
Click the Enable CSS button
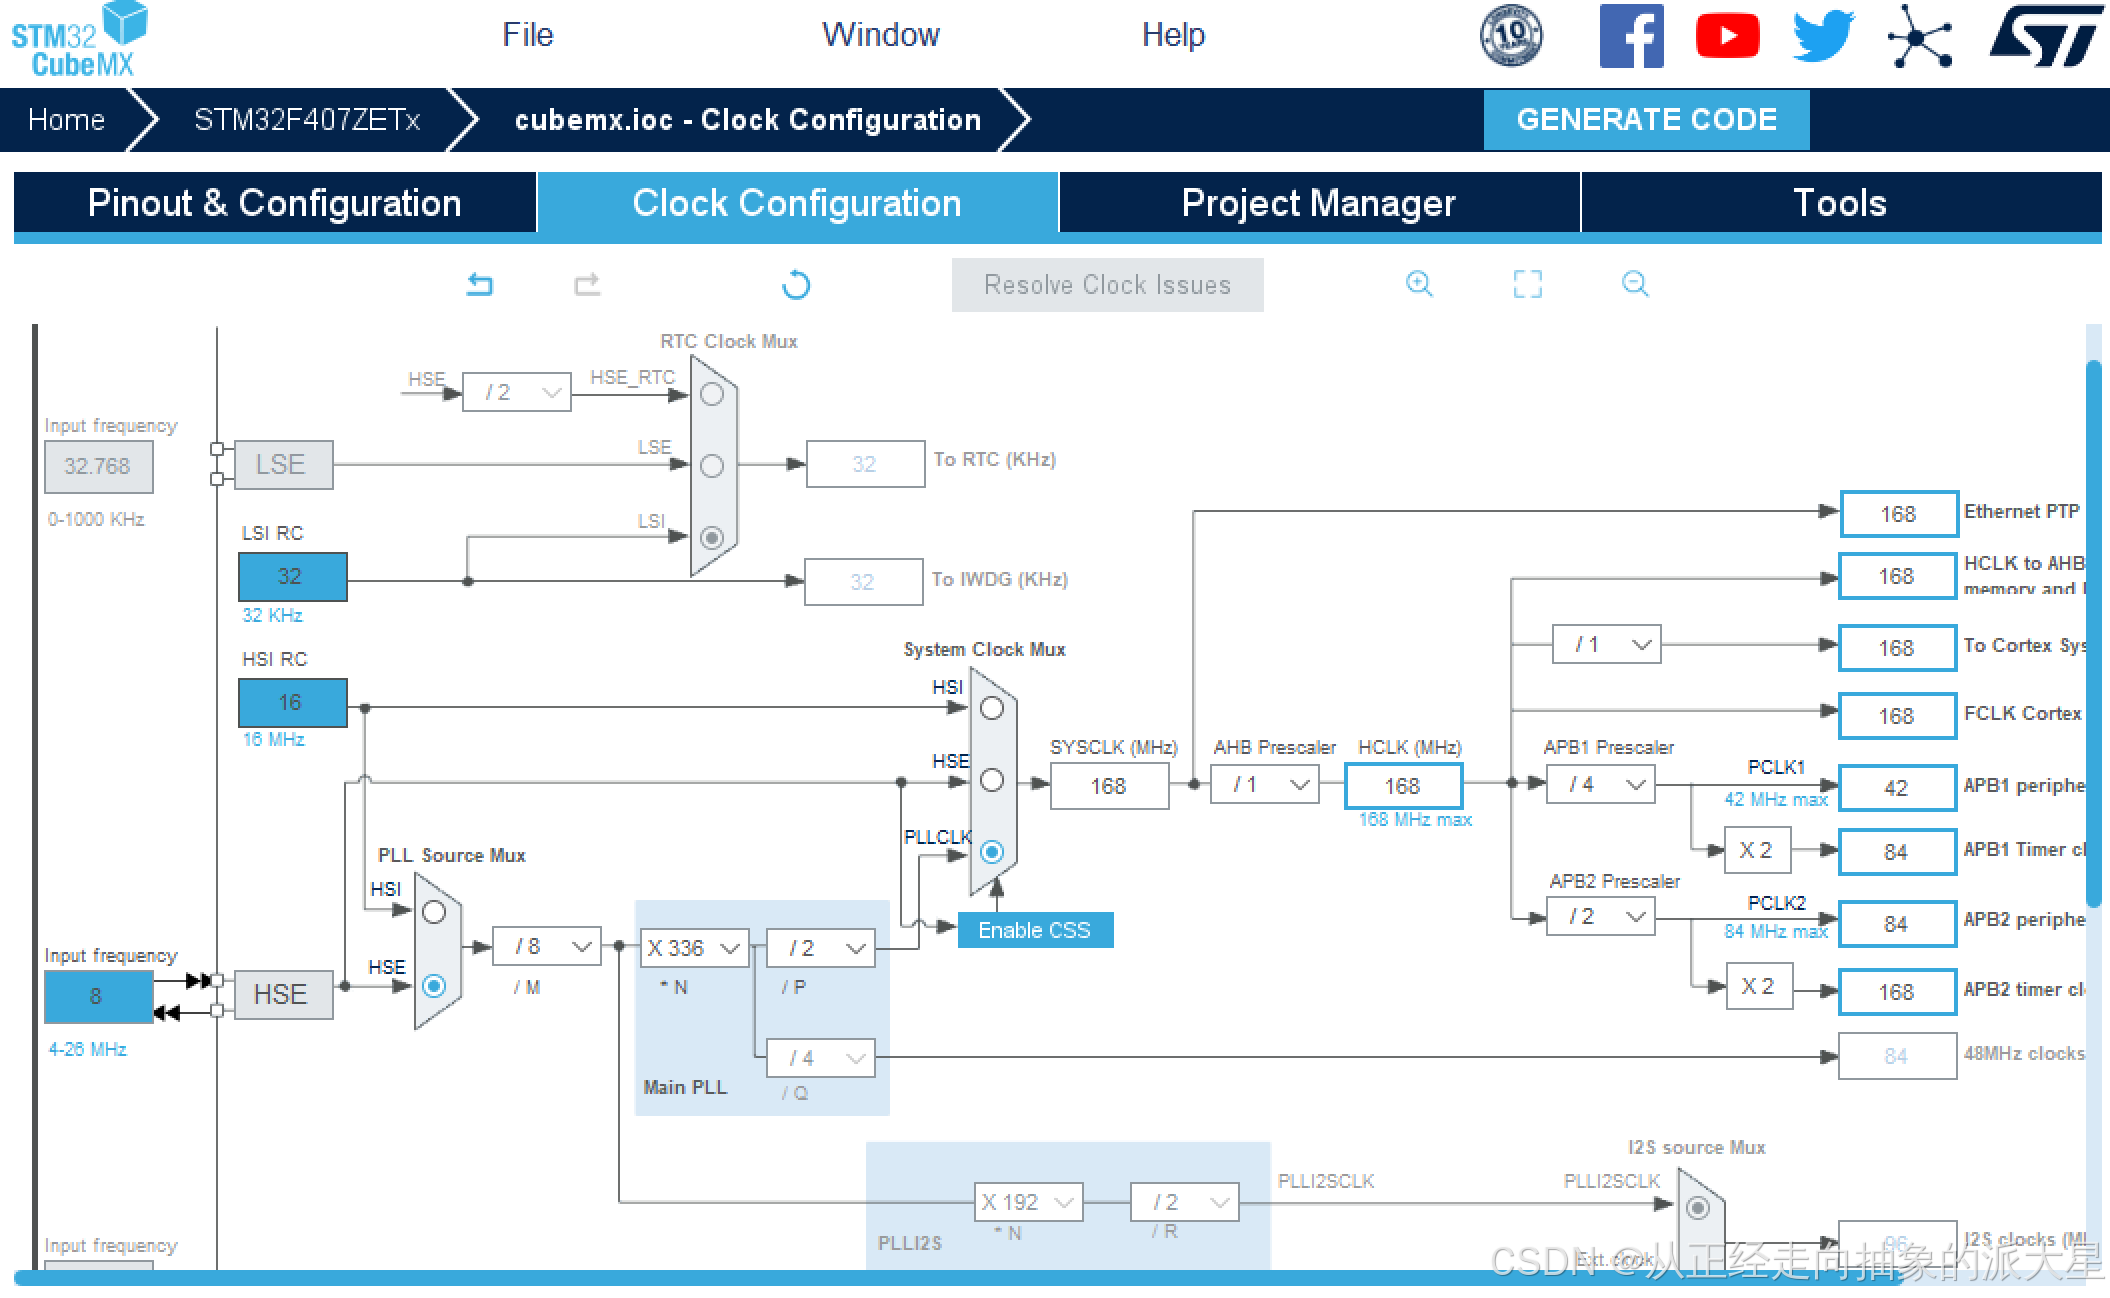click(x=1035, y=930)
